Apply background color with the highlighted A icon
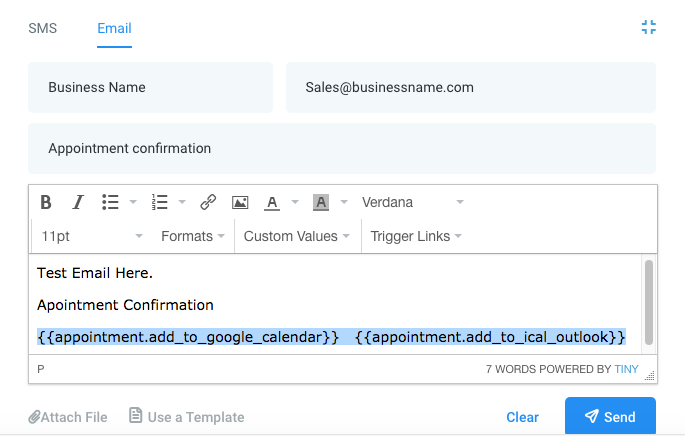 321,202
